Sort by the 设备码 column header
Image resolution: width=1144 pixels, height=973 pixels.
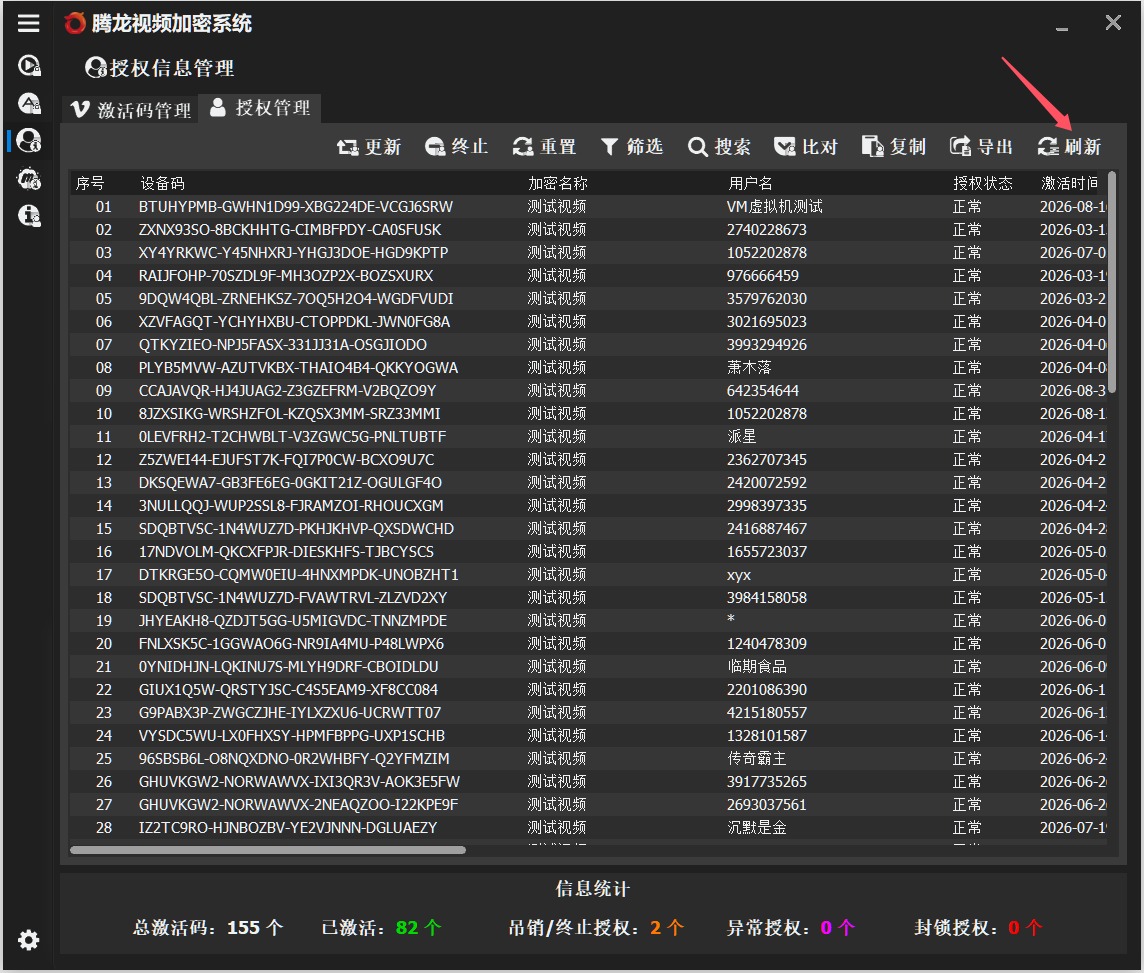pyautogui.click(x=162, y=183)
